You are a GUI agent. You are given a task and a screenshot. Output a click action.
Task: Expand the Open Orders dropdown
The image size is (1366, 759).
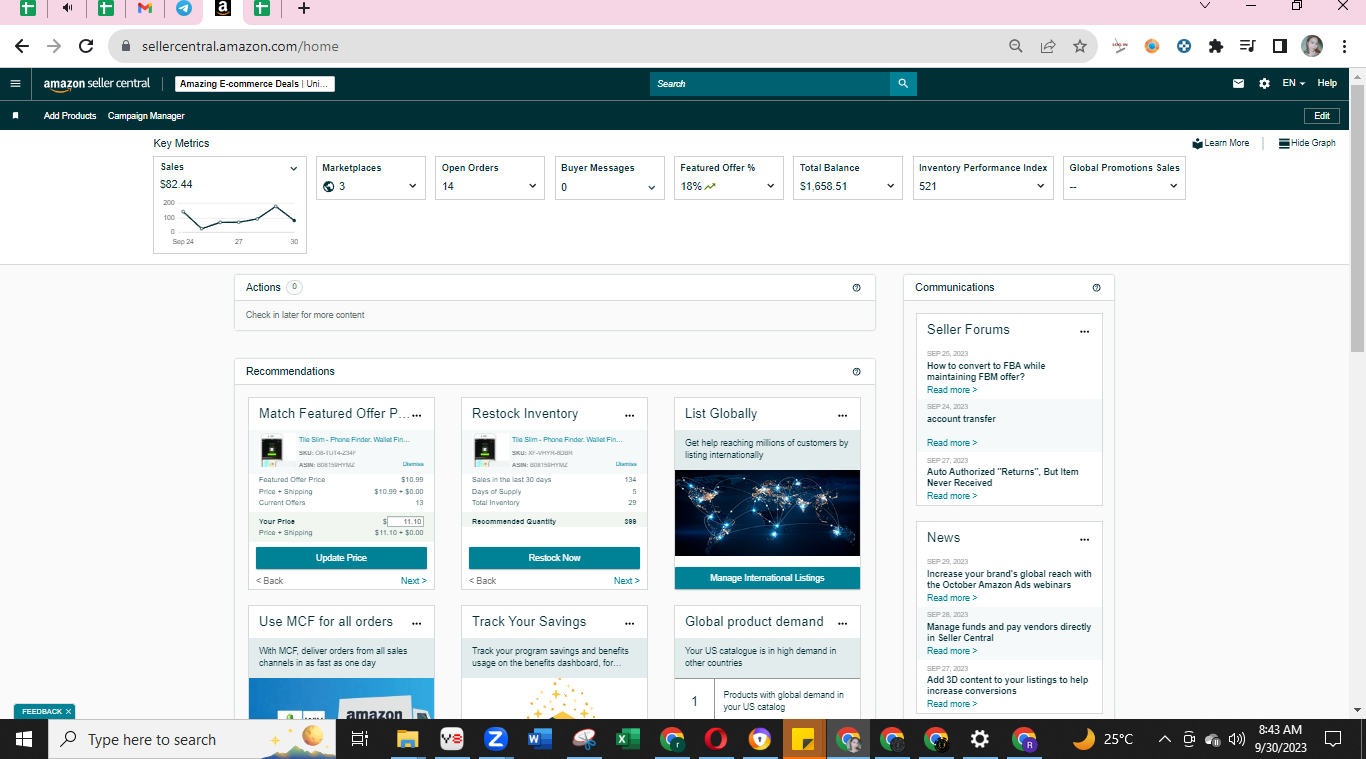pyautogui.click(x=532, y=187)
